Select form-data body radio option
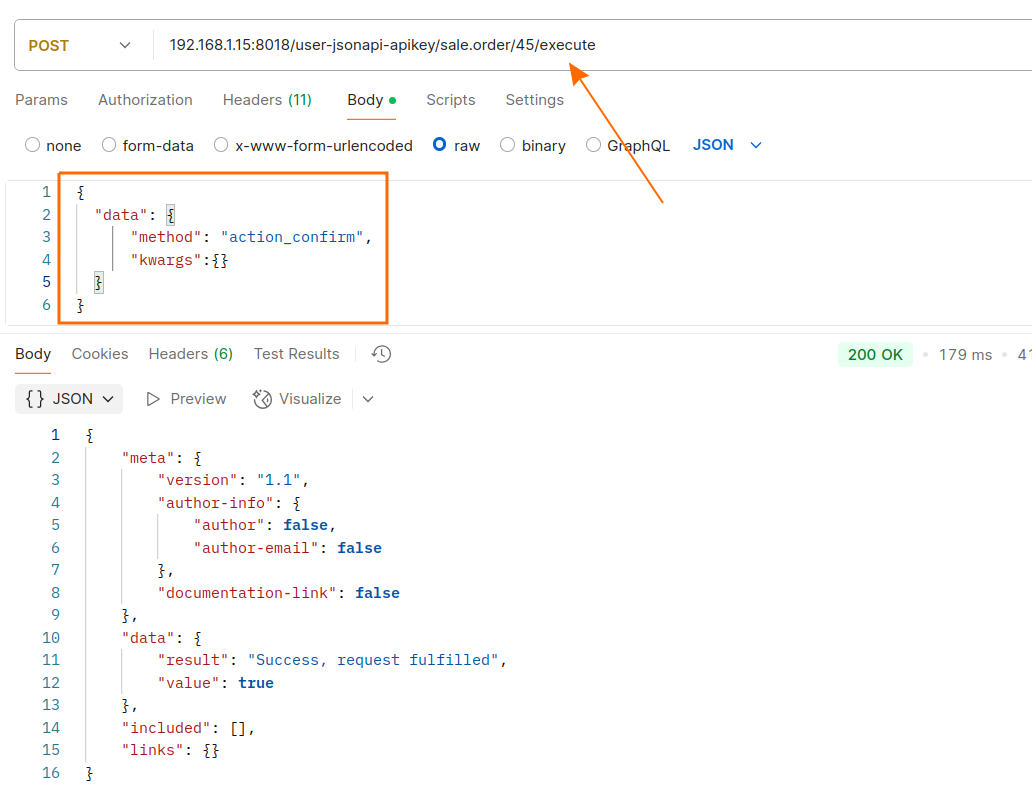1032x791 pixels. coord(109,145)
